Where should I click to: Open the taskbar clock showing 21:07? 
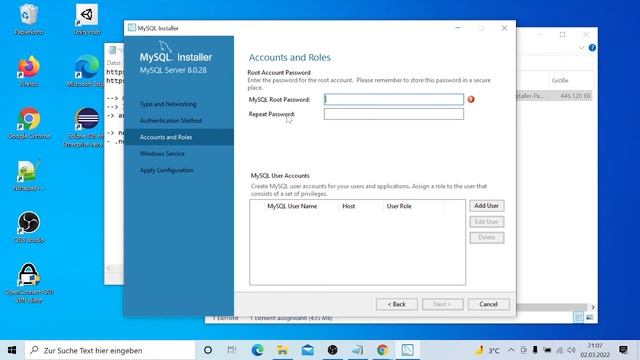(x=595, y=350)
